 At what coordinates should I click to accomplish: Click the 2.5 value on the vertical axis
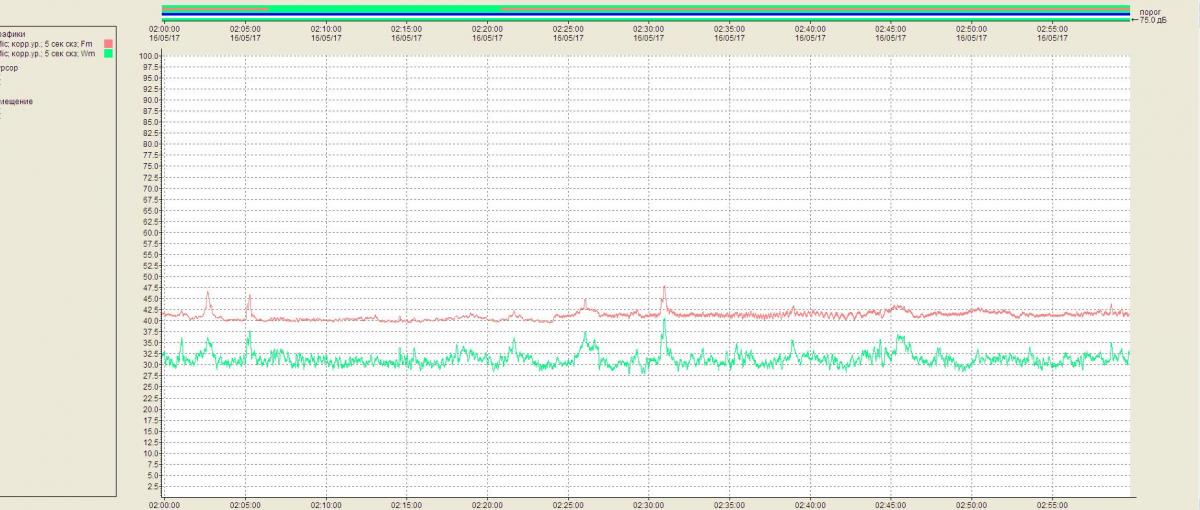point(153,486)
